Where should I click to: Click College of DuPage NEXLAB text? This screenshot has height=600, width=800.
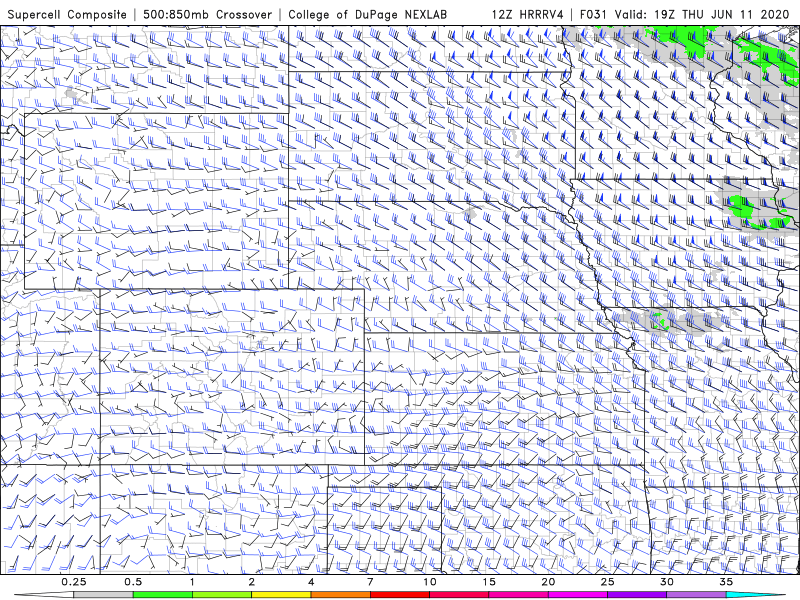pyautogui.click(x=367, y=14)
